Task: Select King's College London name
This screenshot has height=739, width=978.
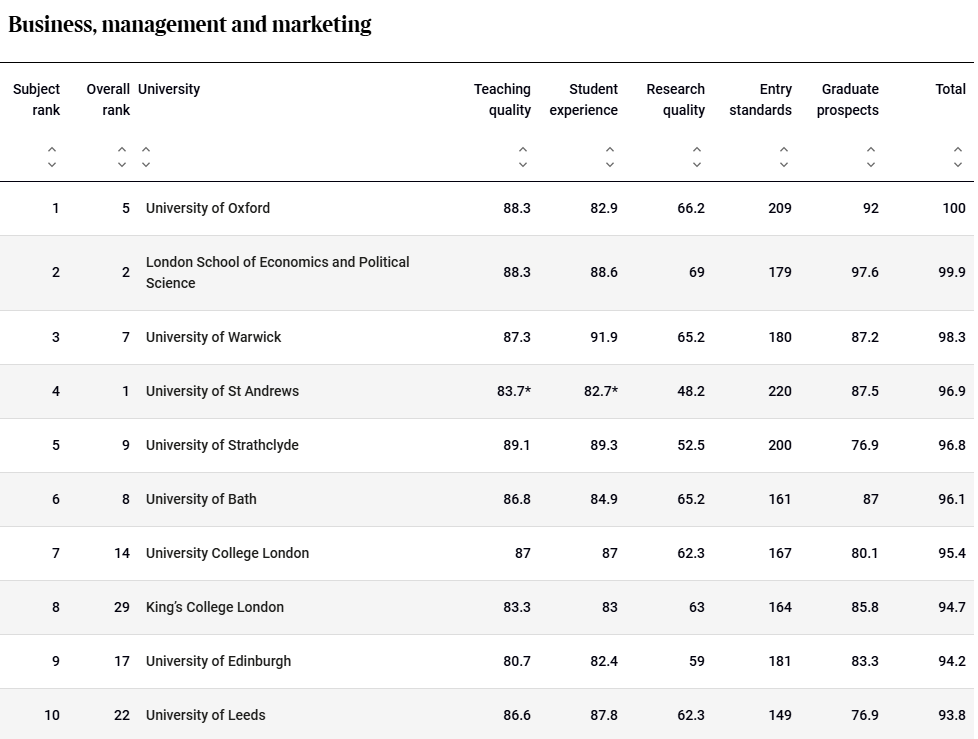Action: tap(215, 607)
